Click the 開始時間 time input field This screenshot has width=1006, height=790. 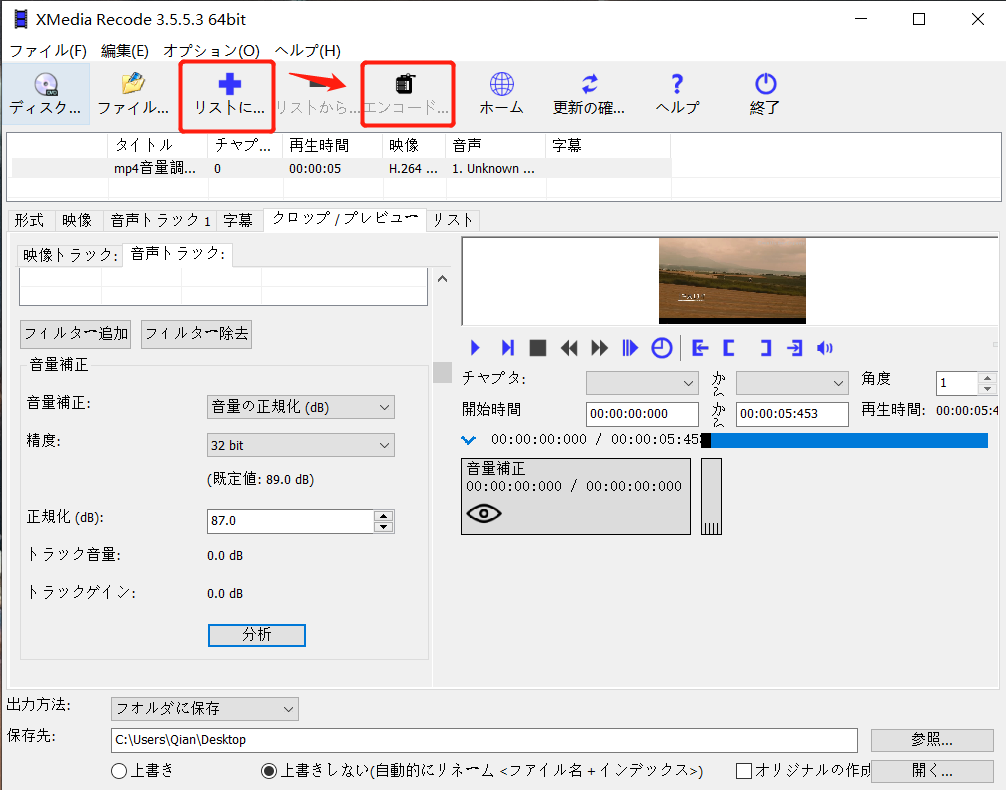[642, 414]
